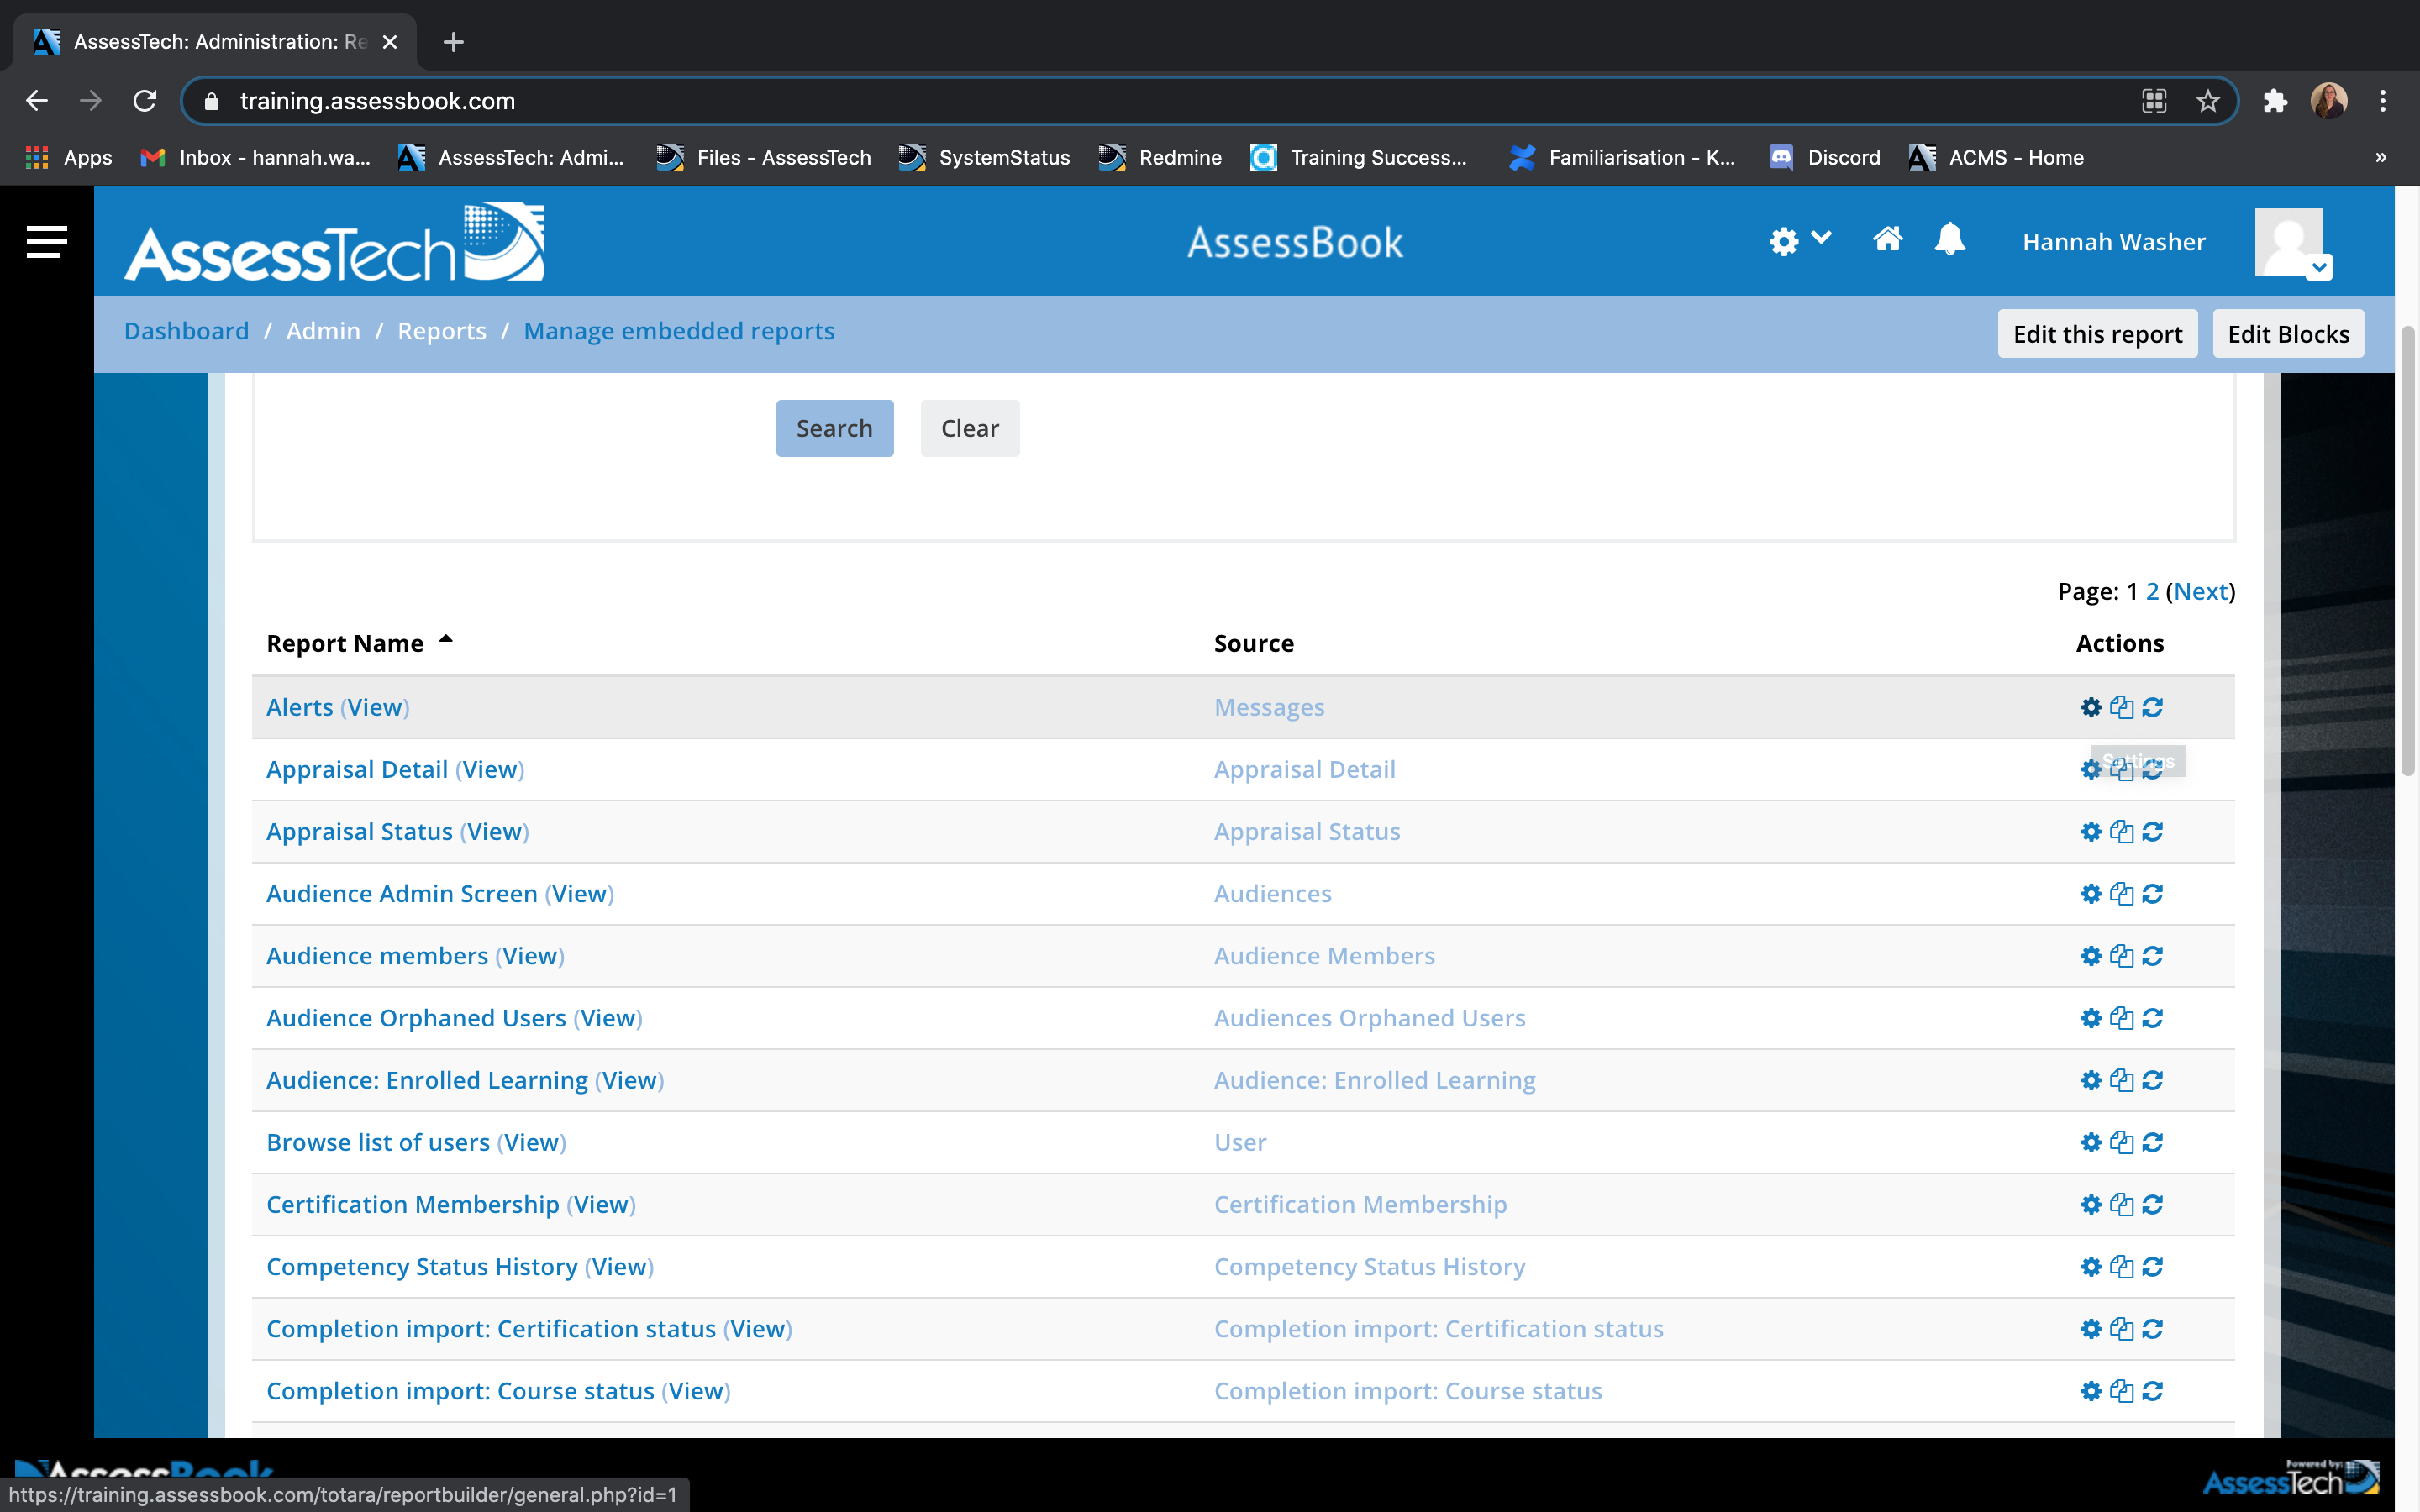This screenshot has width=2420, height=1512.
Task: Open Manage embedded reports breadcrumb
Action: (x=679, y=331)
